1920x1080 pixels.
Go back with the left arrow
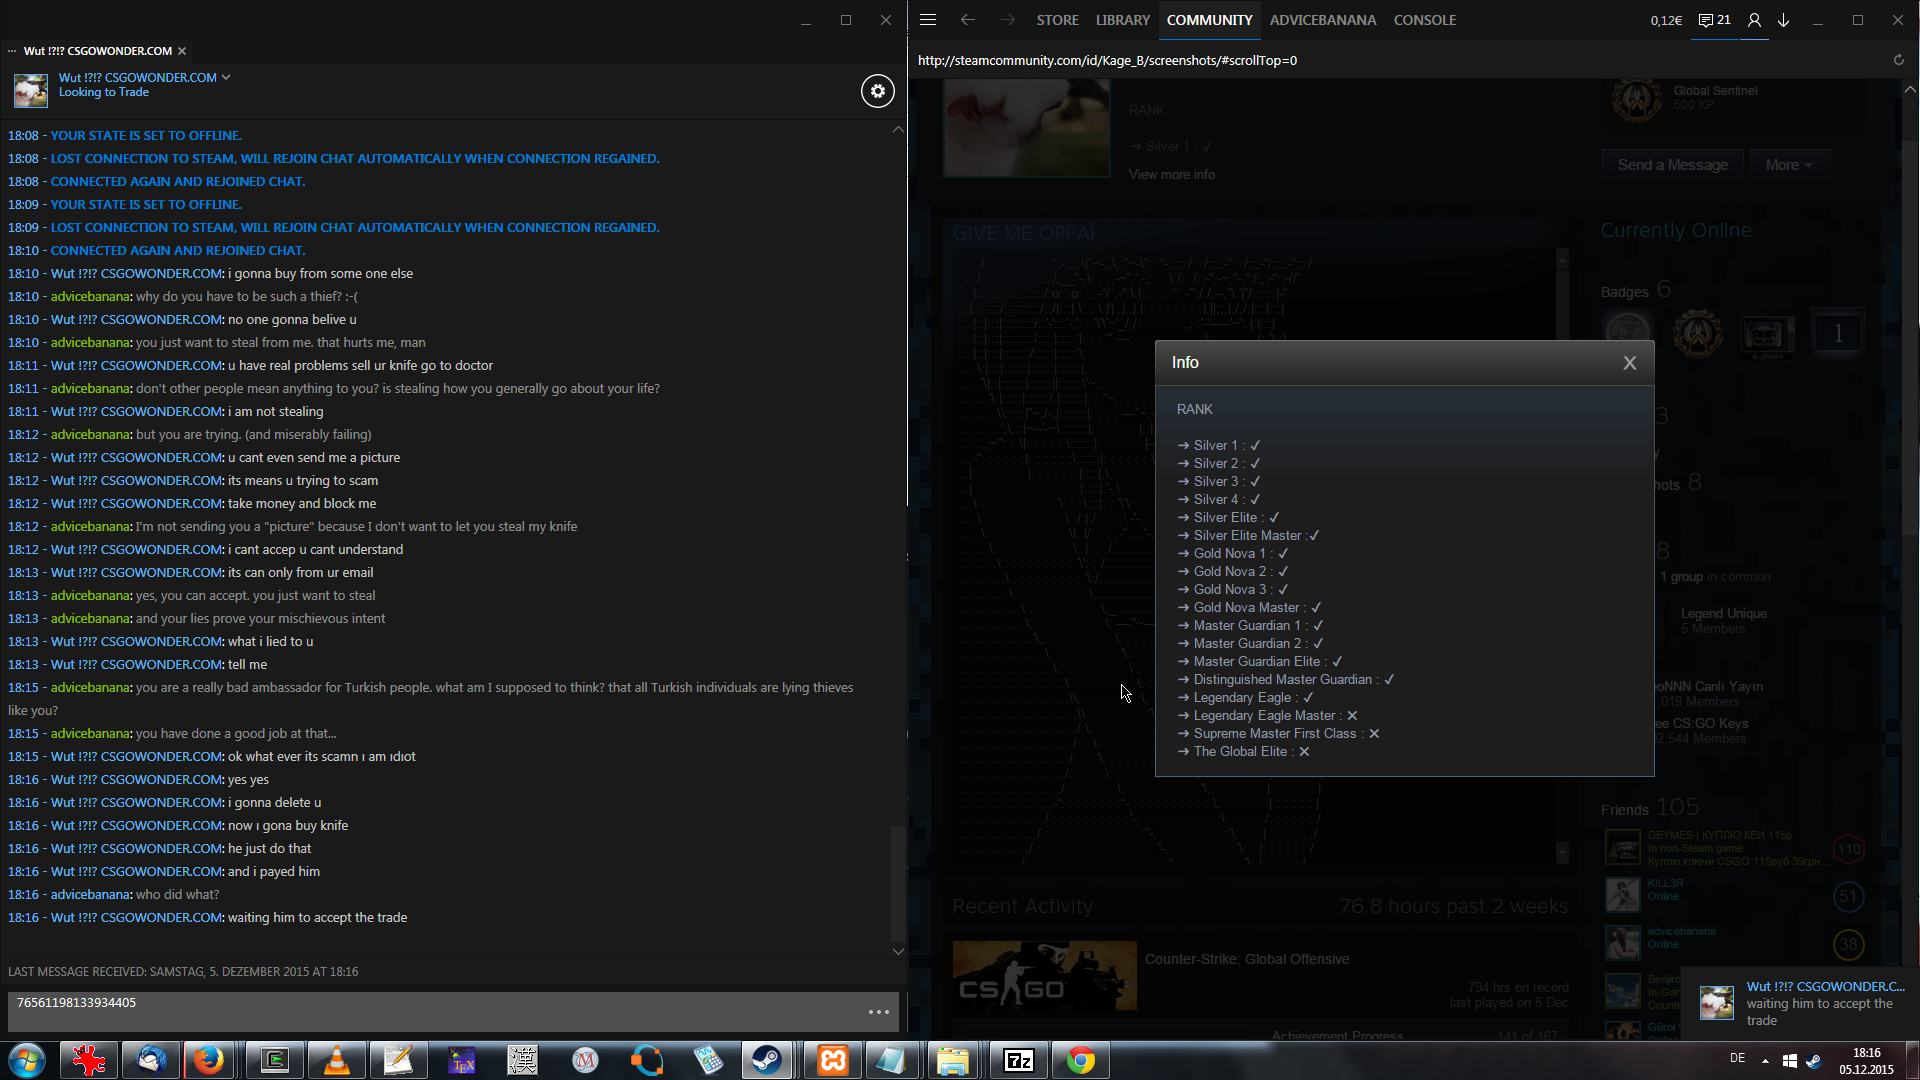967,20
